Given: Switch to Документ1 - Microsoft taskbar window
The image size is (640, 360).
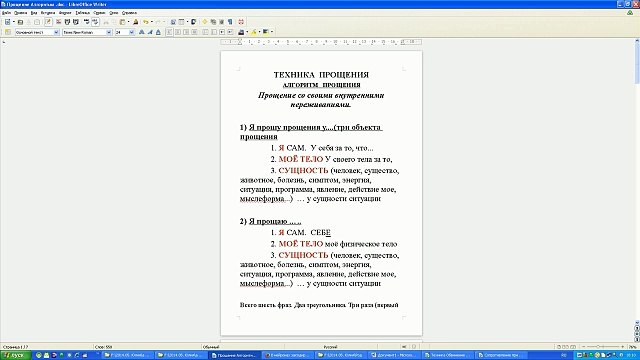Looking at the screenshot, I should click(395, 356).
